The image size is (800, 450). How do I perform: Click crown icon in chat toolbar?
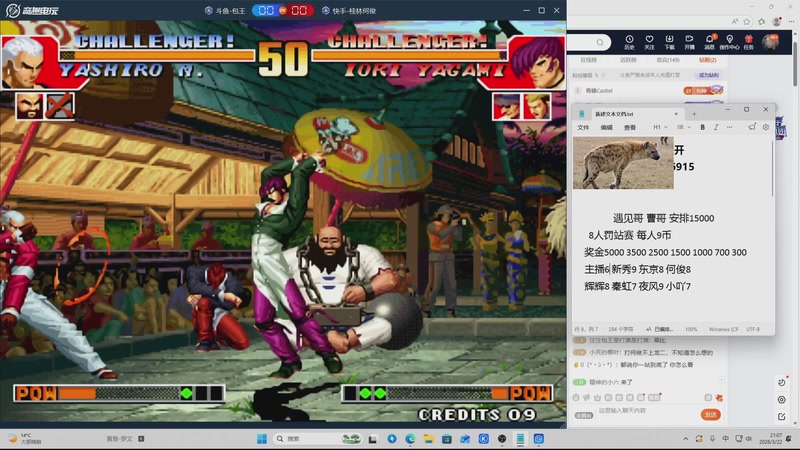coord(597,397)
